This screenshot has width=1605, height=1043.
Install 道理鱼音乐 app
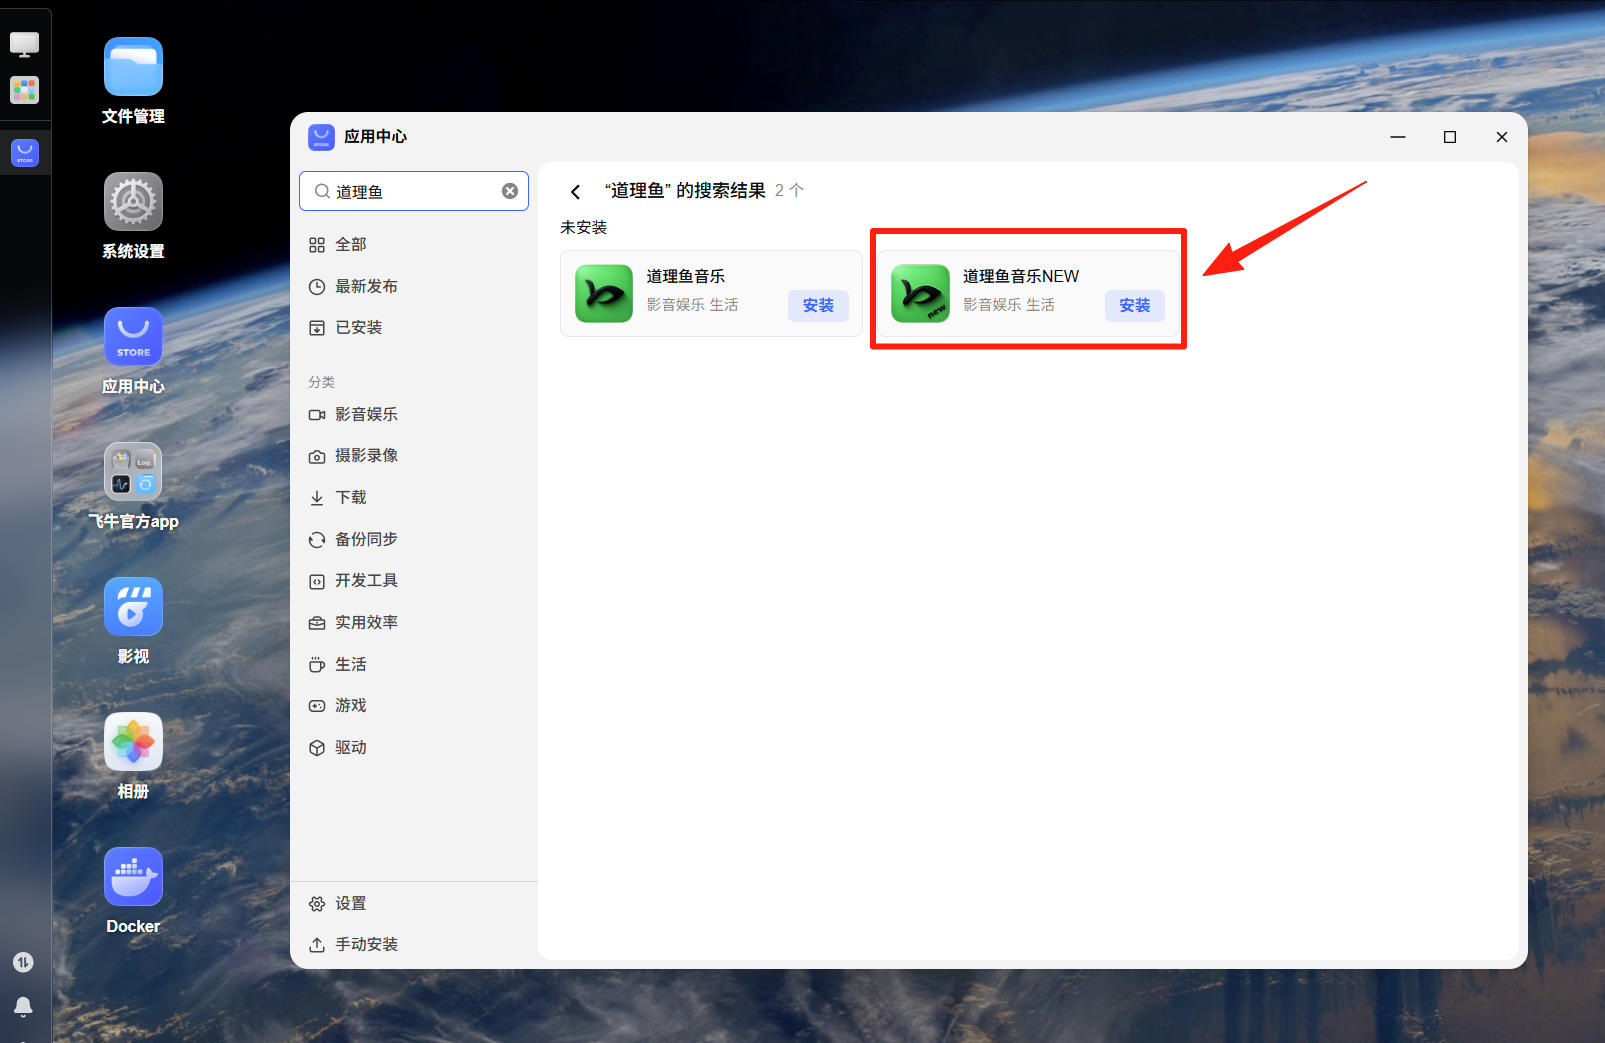tap(818, 305)
